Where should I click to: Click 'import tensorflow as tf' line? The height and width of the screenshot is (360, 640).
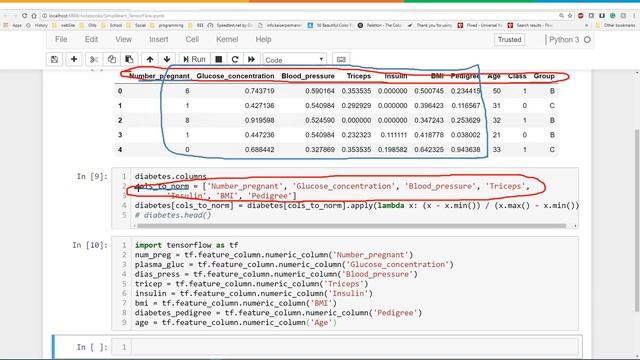[187, 245]
